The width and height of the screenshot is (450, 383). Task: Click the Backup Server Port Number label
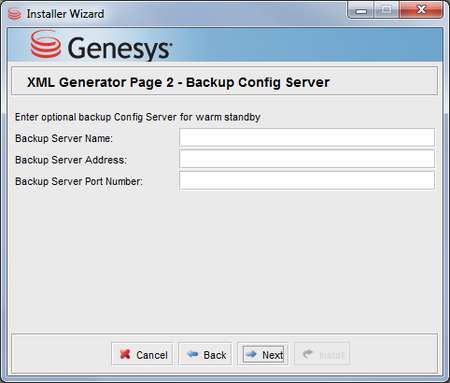coord(79,181)
